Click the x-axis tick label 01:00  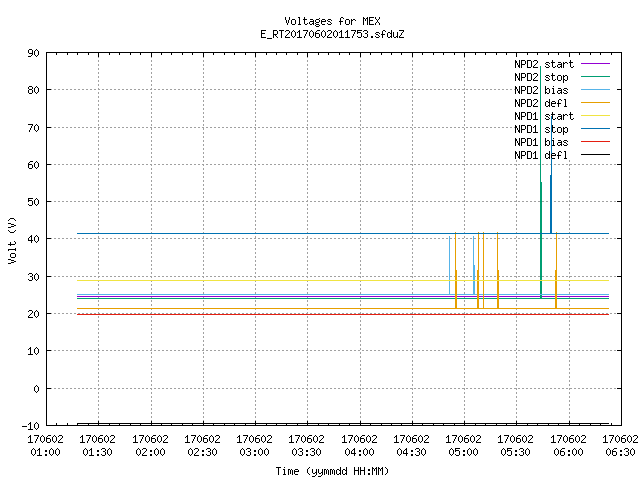pos(45,452)
